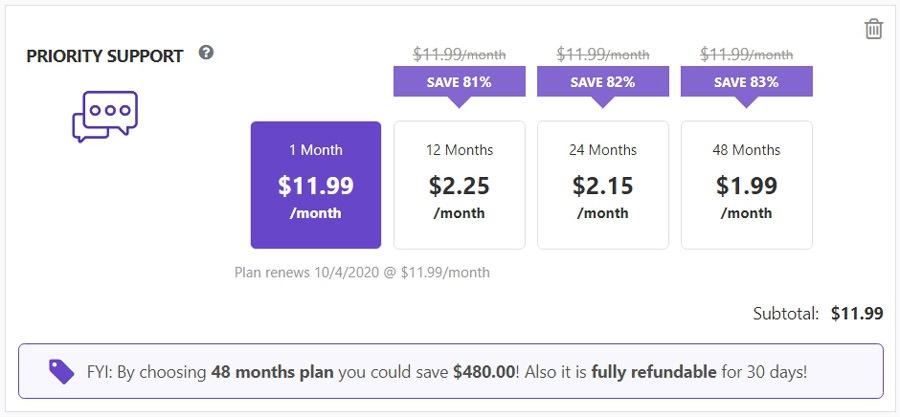The image size is (900, 417).
Task: Select the 48 Months plan card
Action: pyautogui.click(x=747, y=185)
